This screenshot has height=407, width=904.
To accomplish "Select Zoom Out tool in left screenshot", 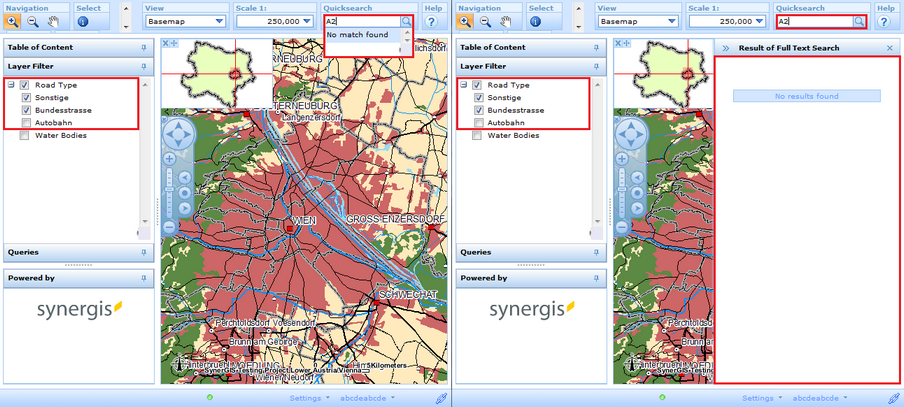I will coord(33,22).
